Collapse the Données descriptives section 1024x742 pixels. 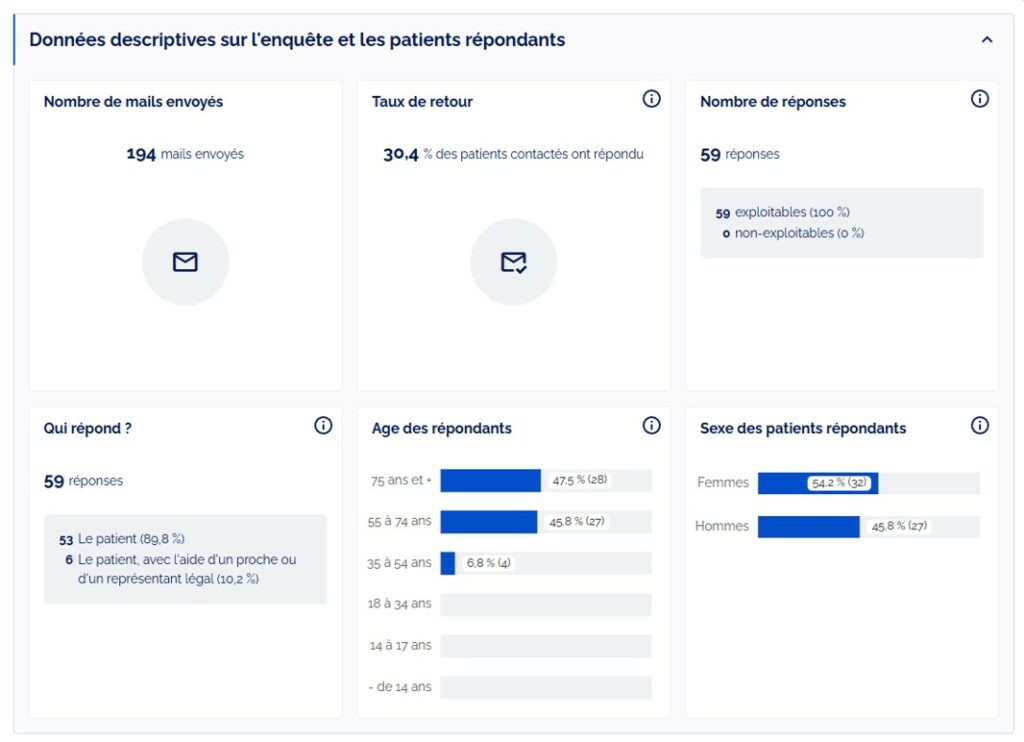pos(986,40)
